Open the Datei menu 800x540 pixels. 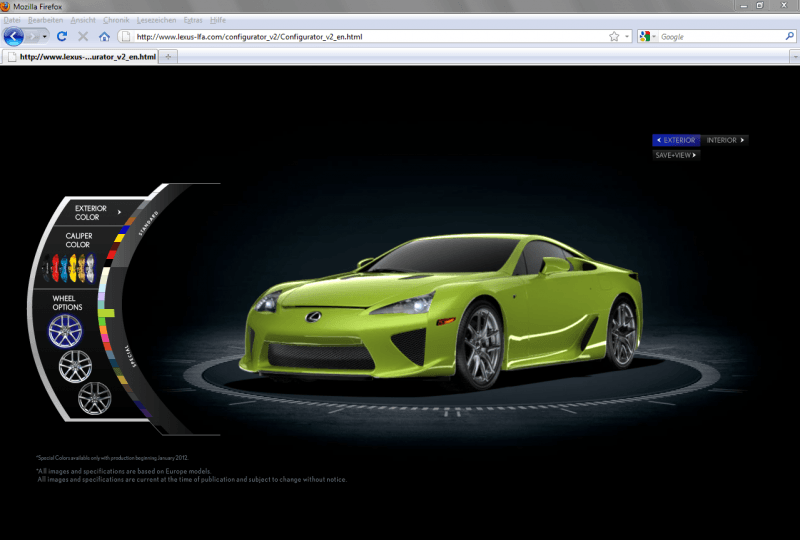coord(12,20)
